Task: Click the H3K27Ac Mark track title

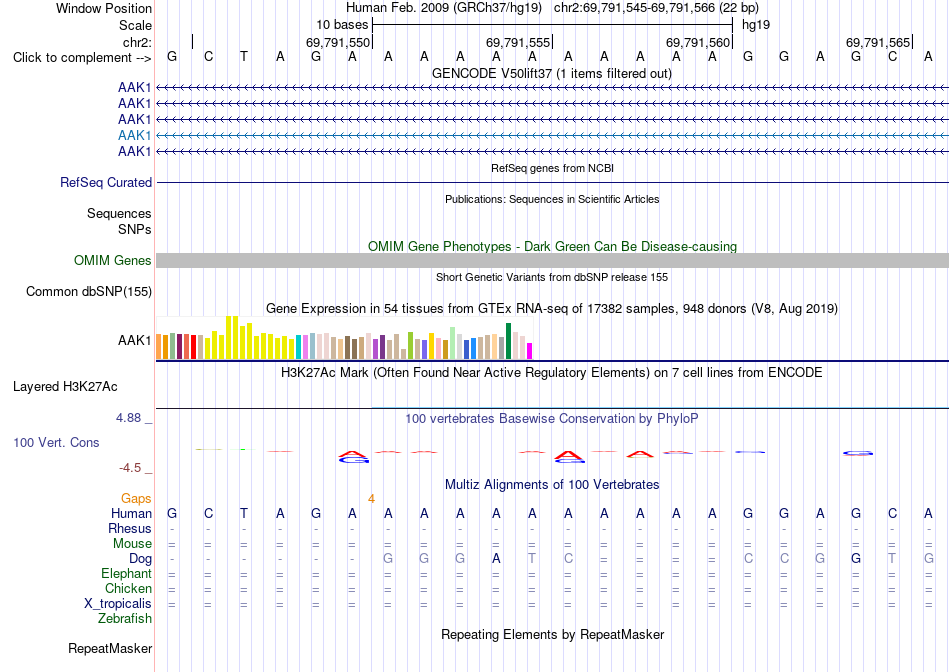Action: click(x=552, y=373)
